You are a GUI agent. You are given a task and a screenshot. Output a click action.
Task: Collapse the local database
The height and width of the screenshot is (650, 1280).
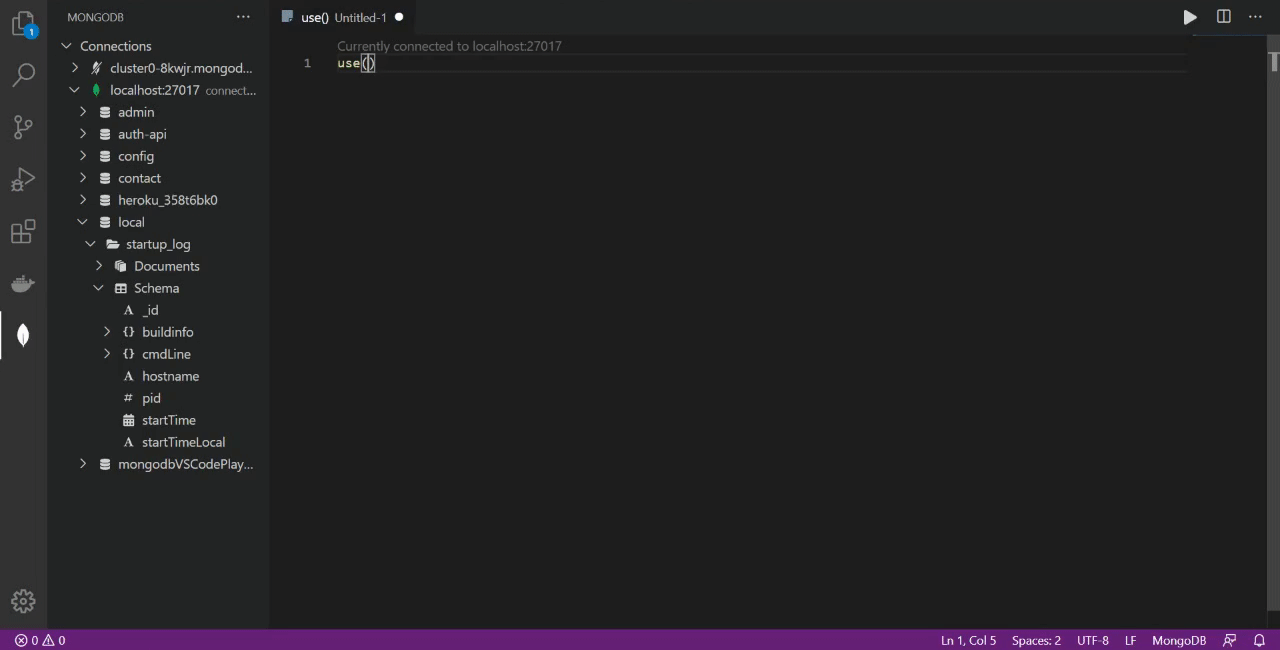[83, 222]
